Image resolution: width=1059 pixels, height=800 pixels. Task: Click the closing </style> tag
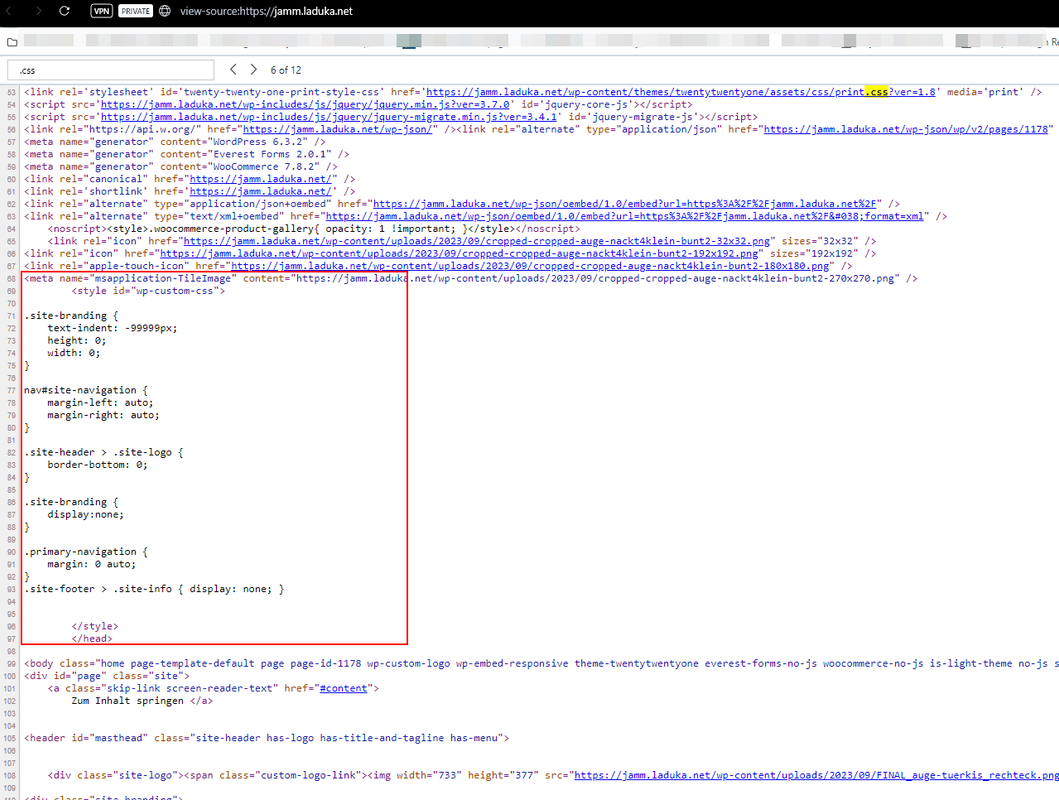point(95,626)
